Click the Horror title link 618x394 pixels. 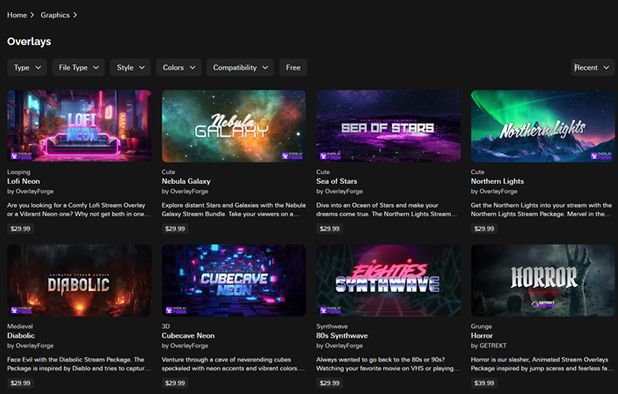[x=482, y=336]
